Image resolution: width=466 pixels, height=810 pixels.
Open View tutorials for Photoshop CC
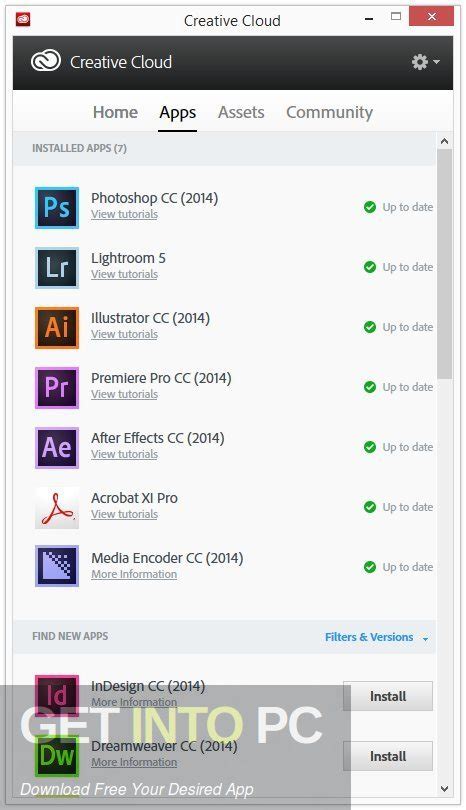coord(125,214)
